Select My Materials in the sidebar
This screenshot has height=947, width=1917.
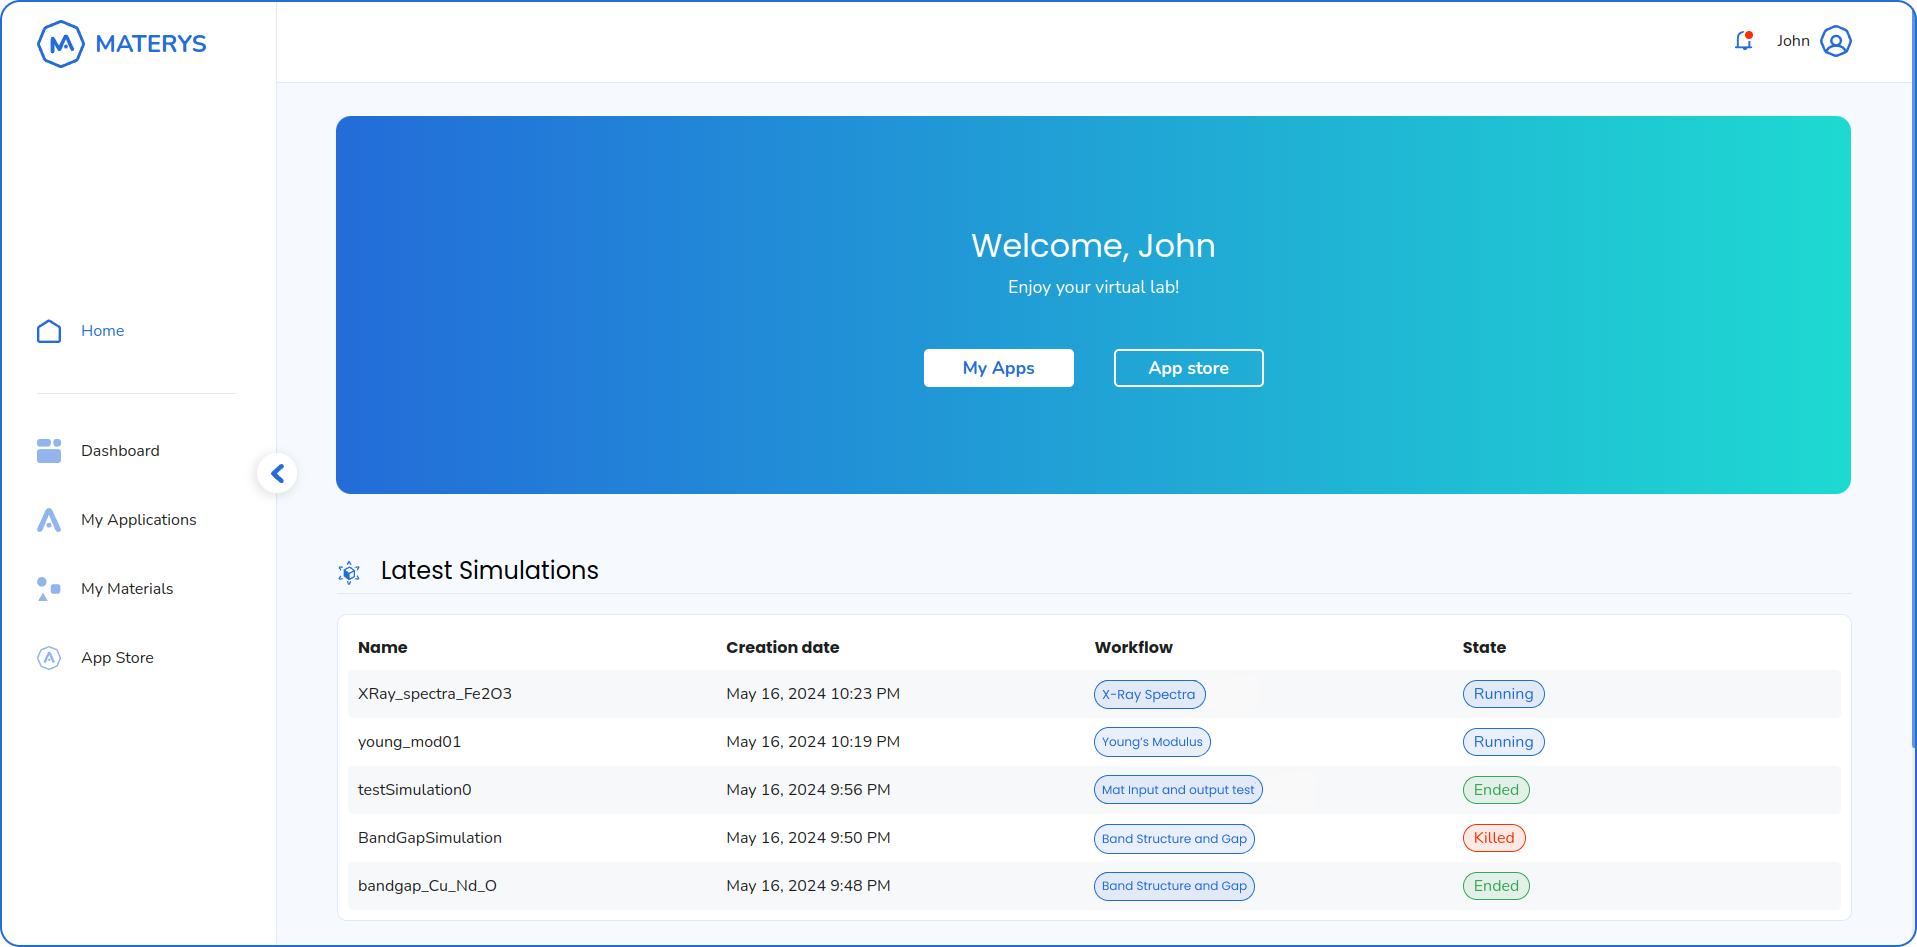tap(127, 589)
